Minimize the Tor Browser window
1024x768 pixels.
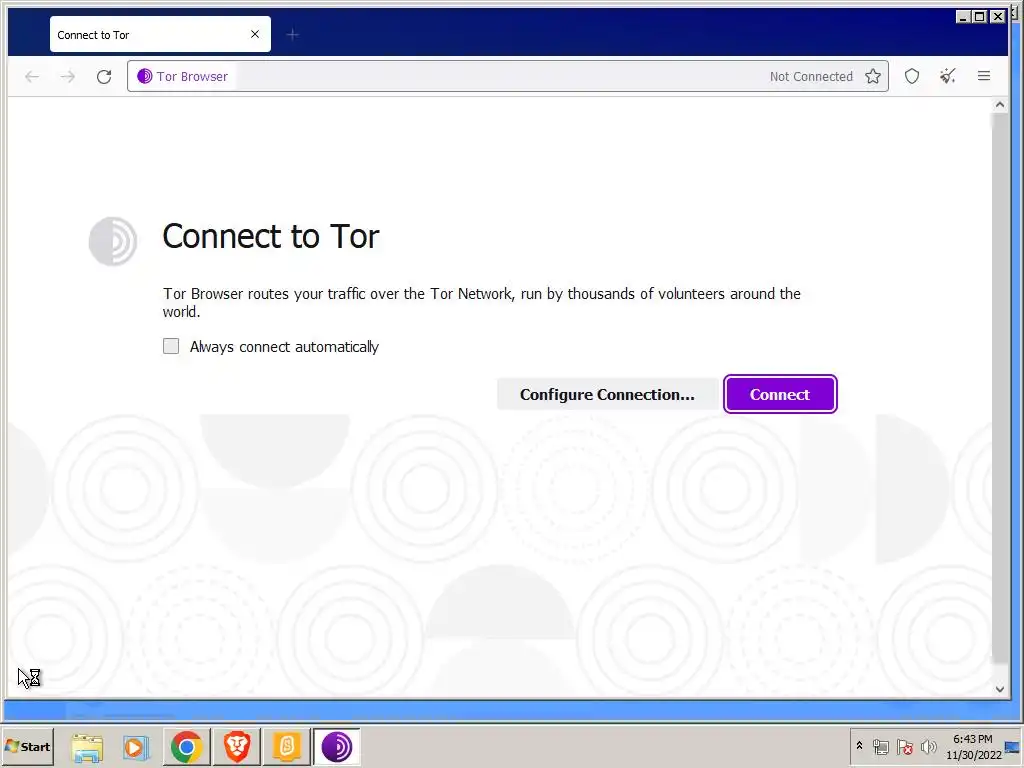point(963,16)
